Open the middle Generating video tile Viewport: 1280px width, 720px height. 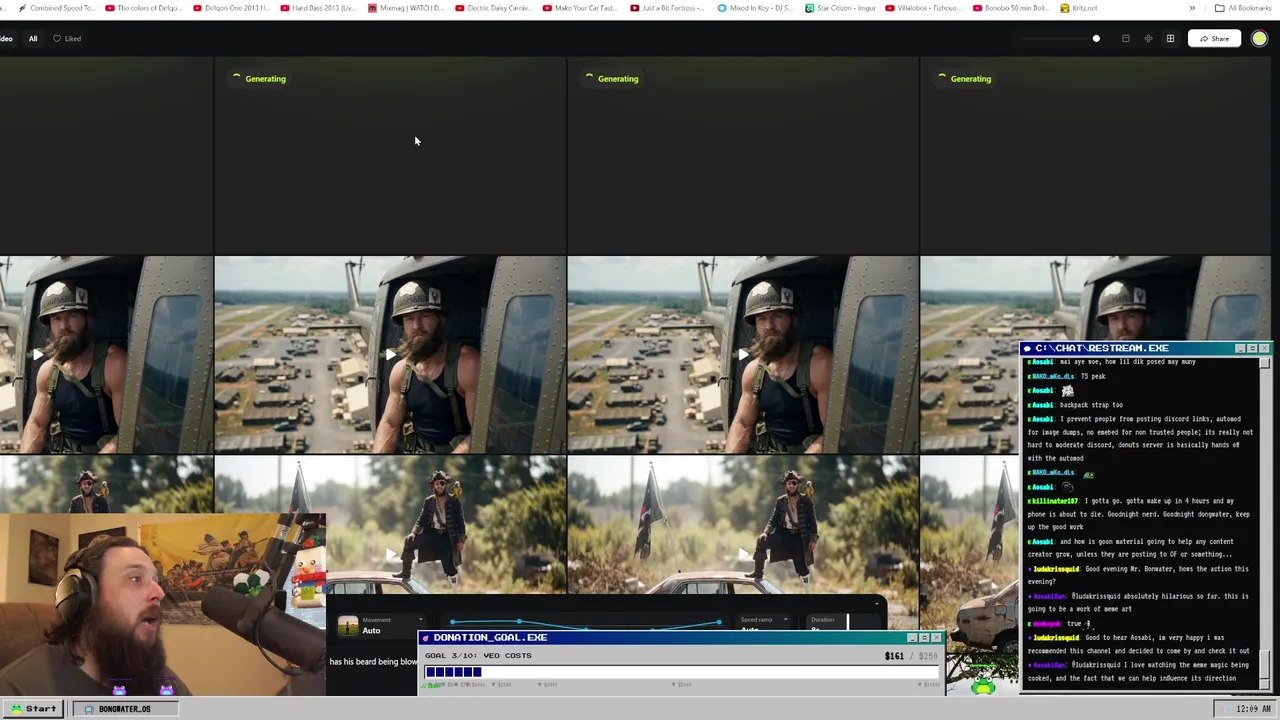743,155
